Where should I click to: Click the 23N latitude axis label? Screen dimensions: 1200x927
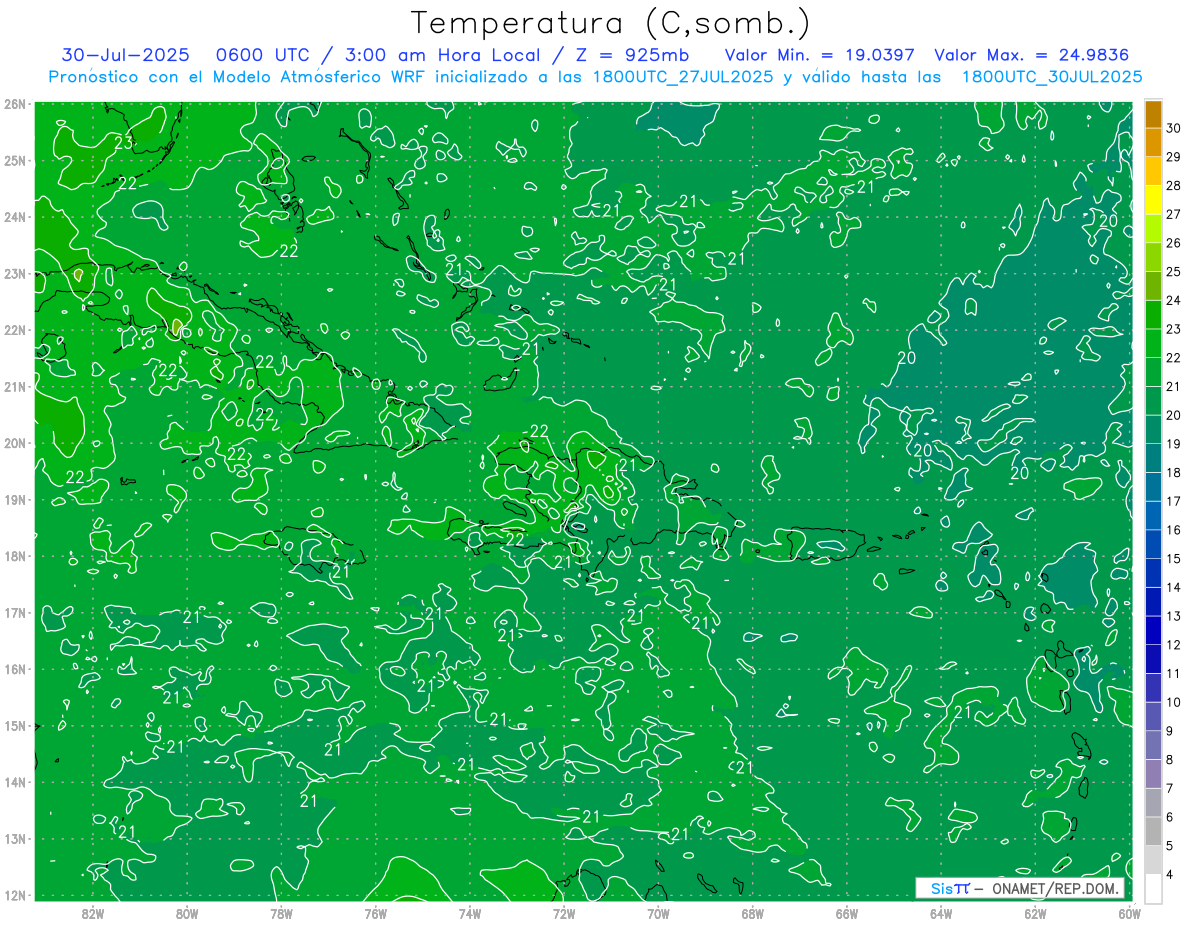click(x=16, y=274)
